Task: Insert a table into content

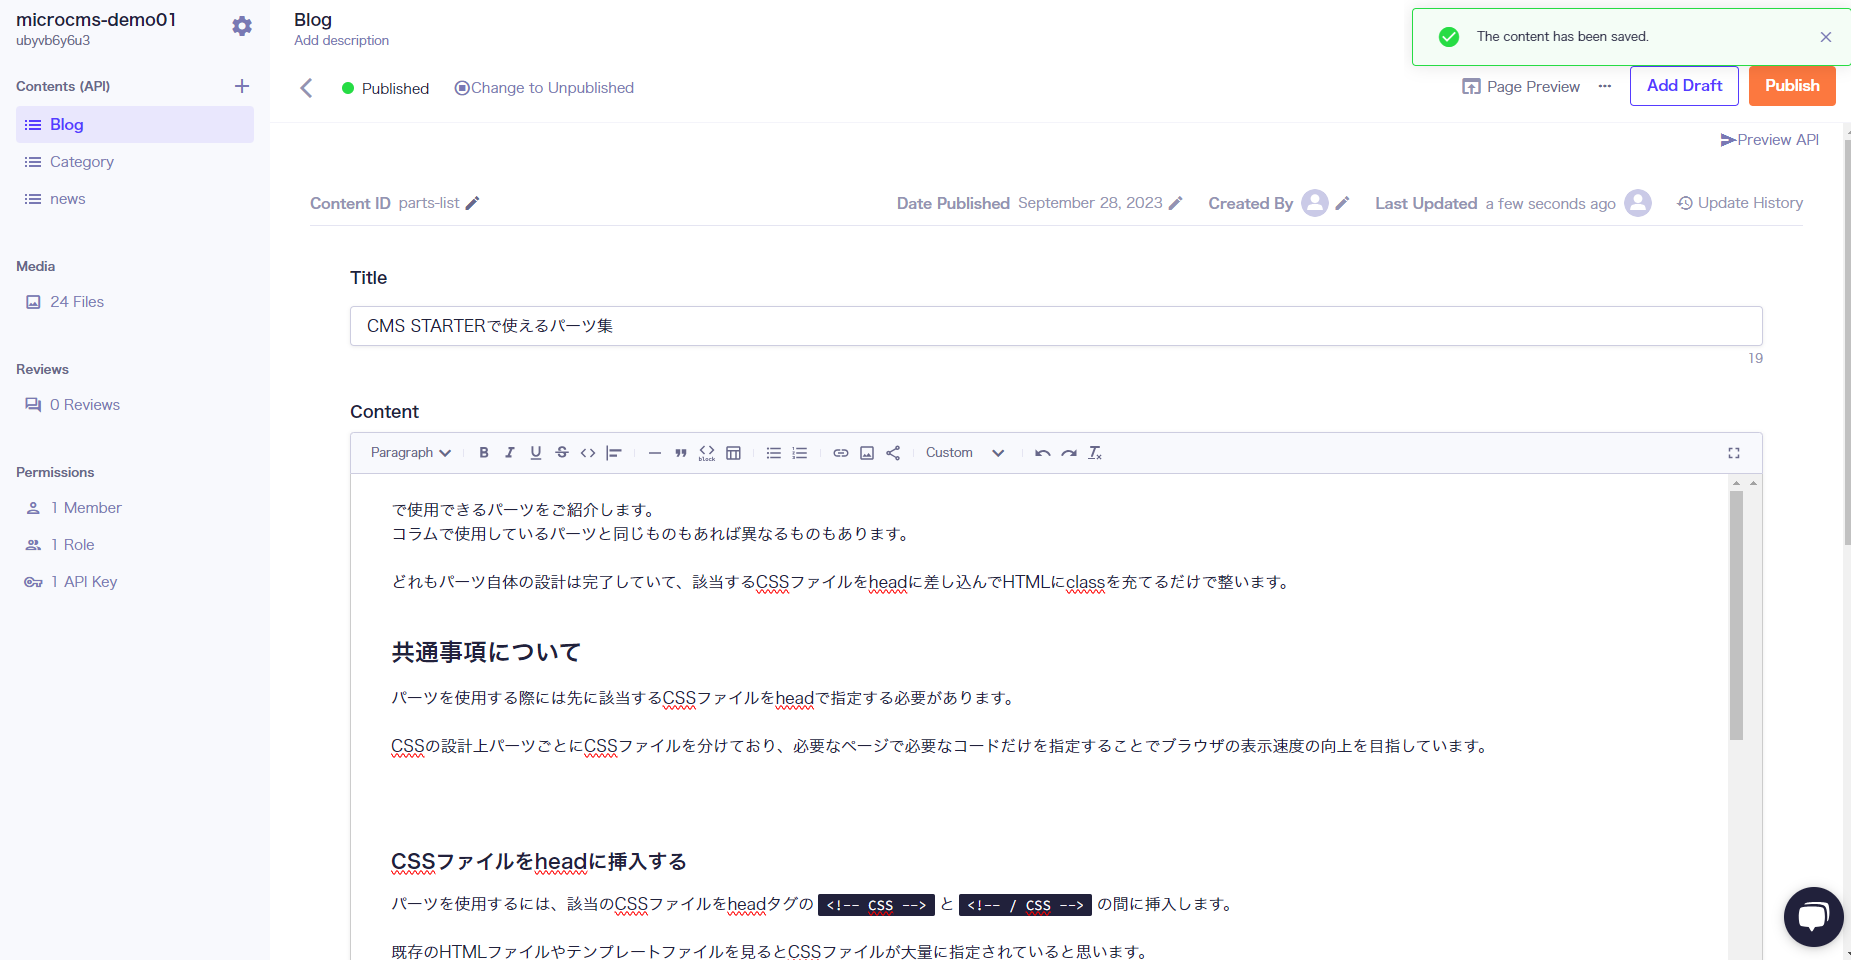Action: [733, 453]
